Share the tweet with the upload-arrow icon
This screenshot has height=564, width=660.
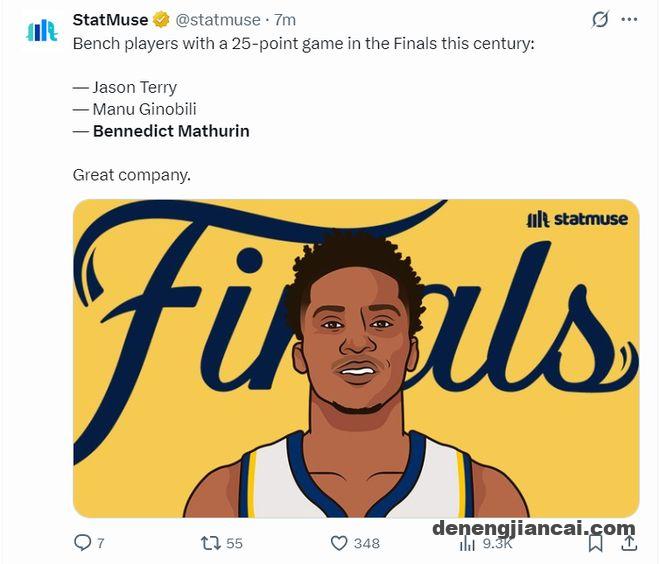point(629,543)
